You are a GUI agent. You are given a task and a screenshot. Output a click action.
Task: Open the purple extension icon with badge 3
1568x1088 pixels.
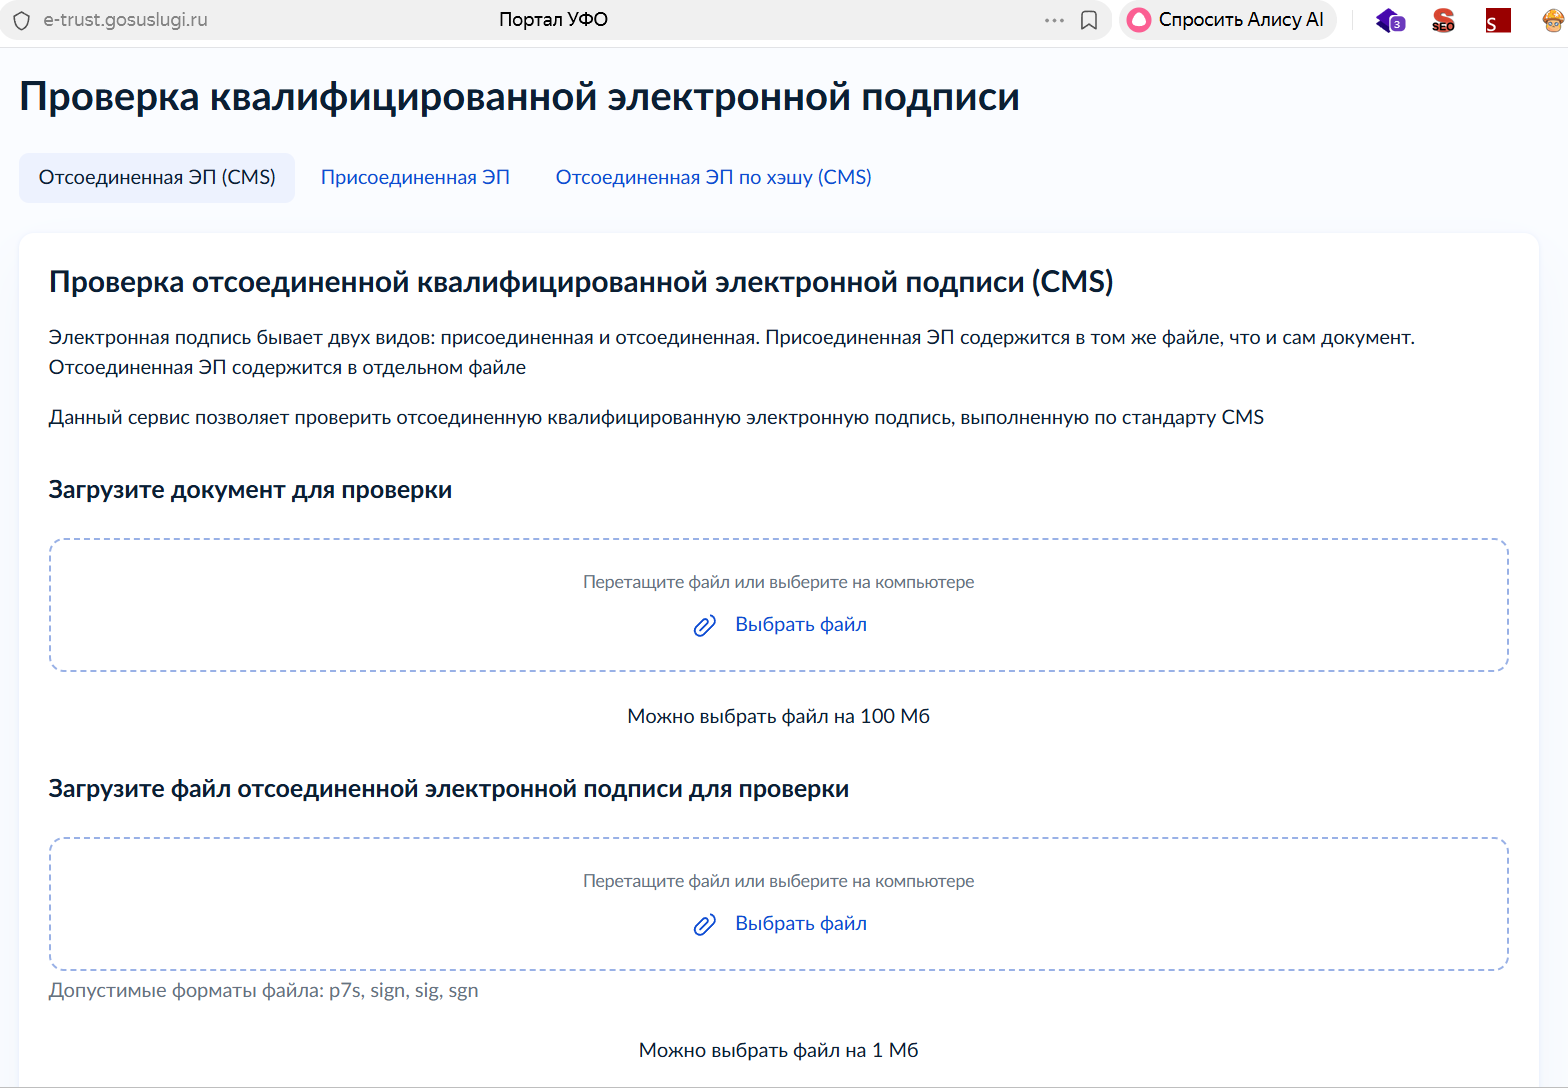(1390, 20)
